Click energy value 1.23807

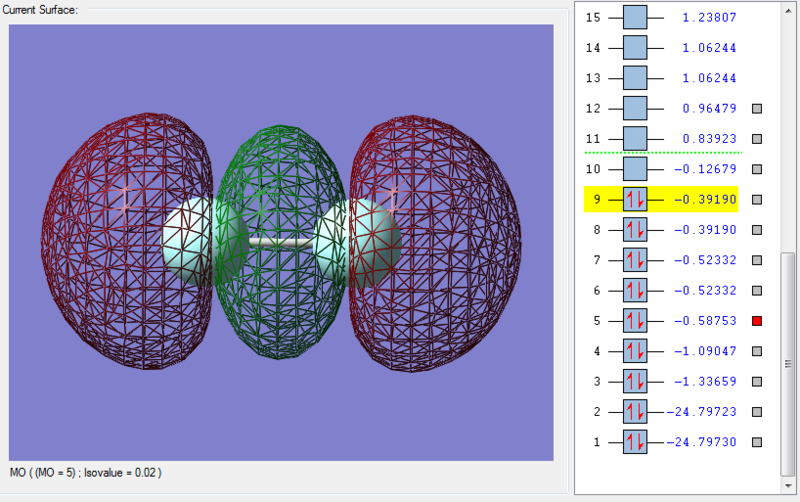point(710,17)
